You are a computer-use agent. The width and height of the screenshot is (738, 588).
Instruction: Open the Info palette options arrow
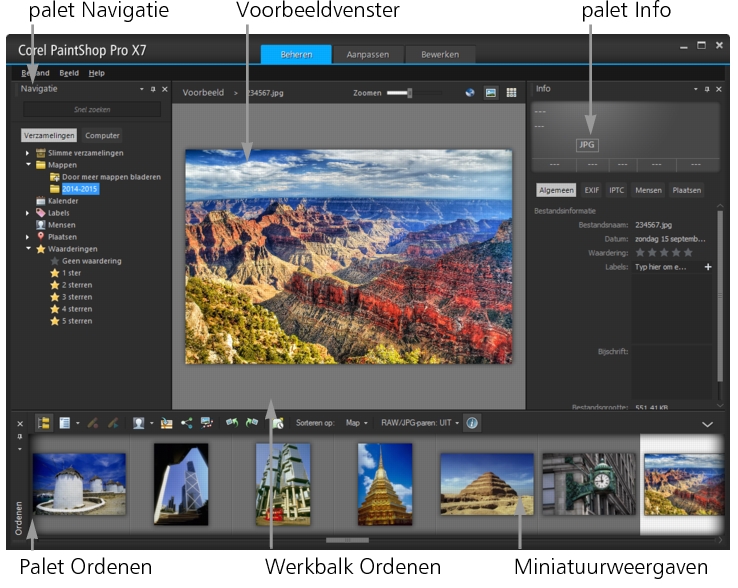click(x=696, y=89)
